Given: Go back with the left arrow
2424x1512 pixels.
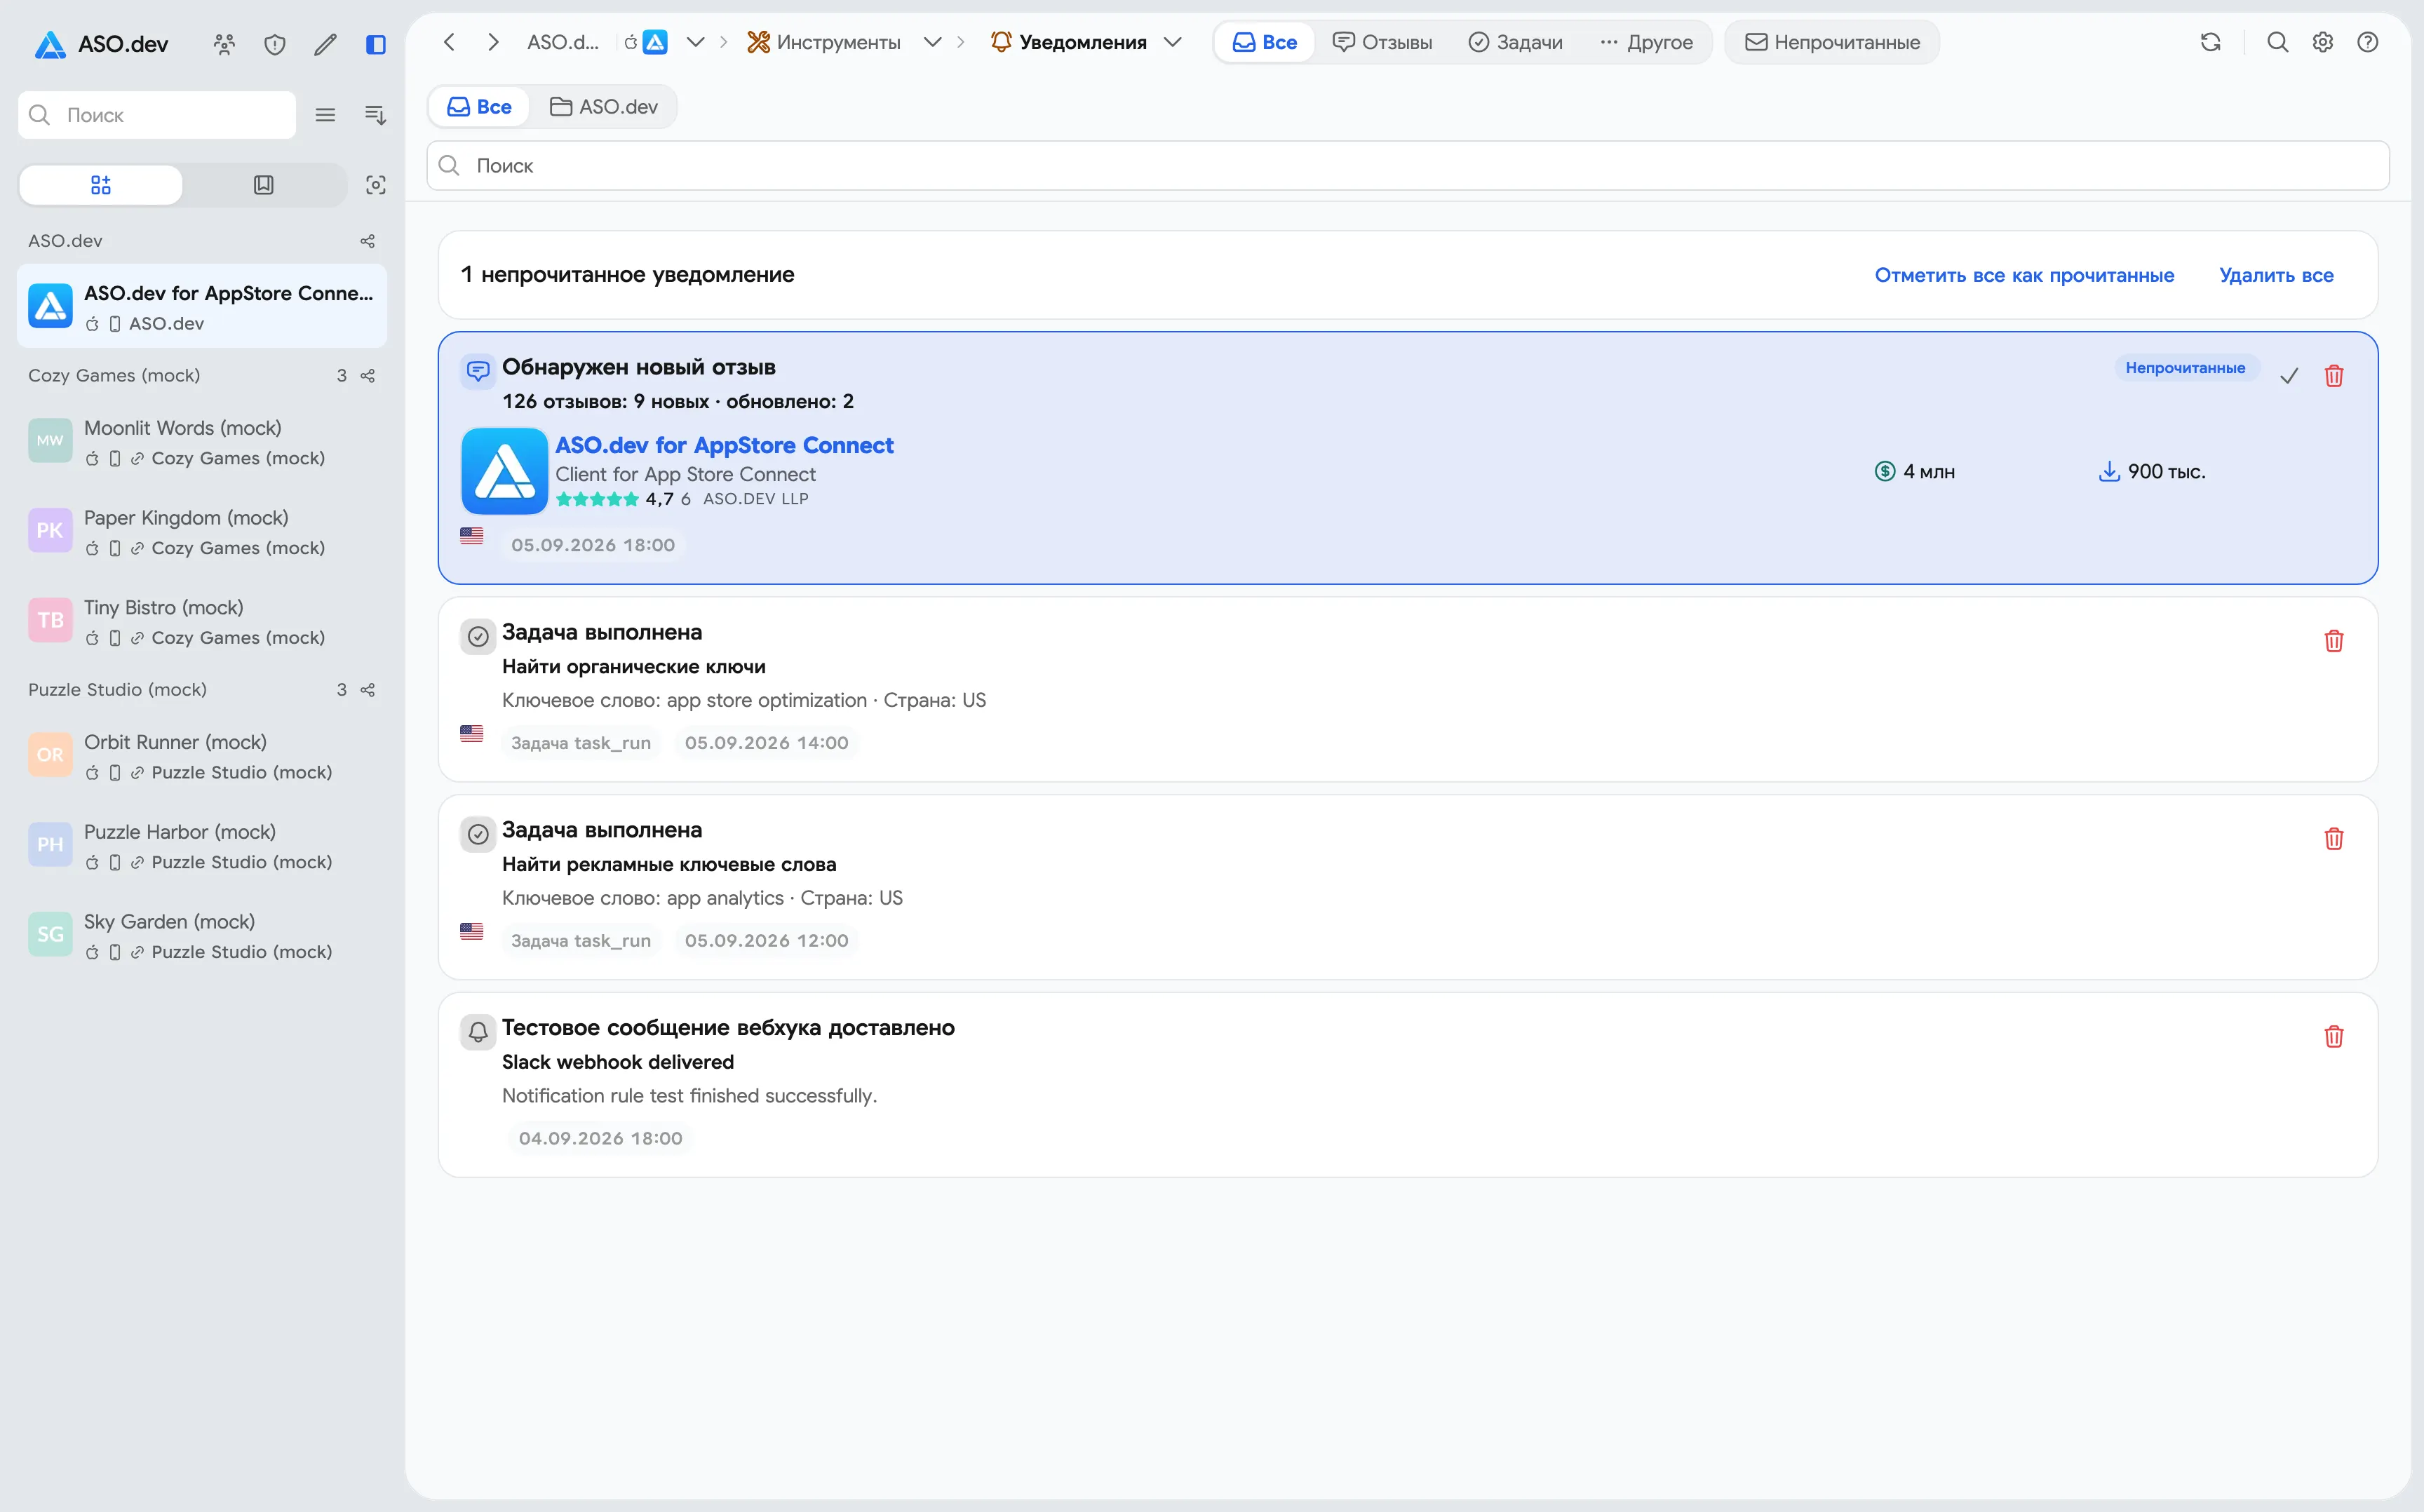Looking at the screenshot, I should pos(449,42).
